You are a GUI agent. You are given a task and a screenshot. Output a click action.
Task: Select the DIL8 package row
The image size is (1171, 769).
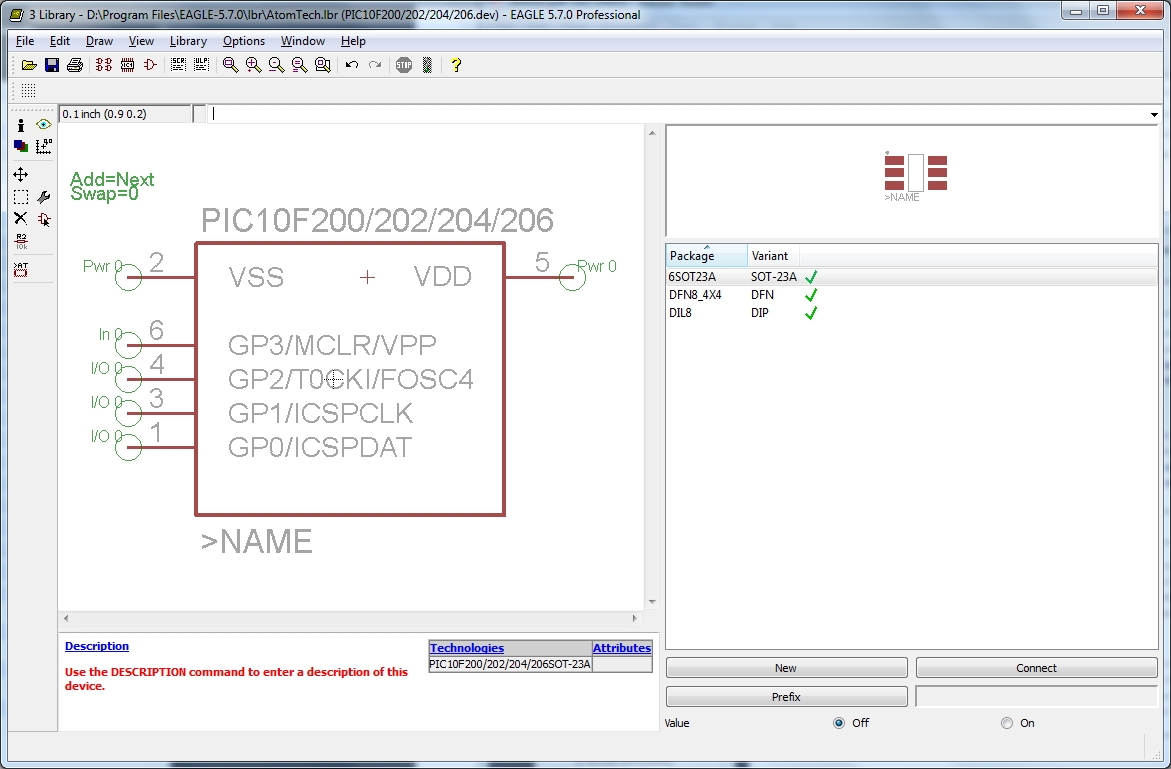pyautogui.click(x=911, y=313)
